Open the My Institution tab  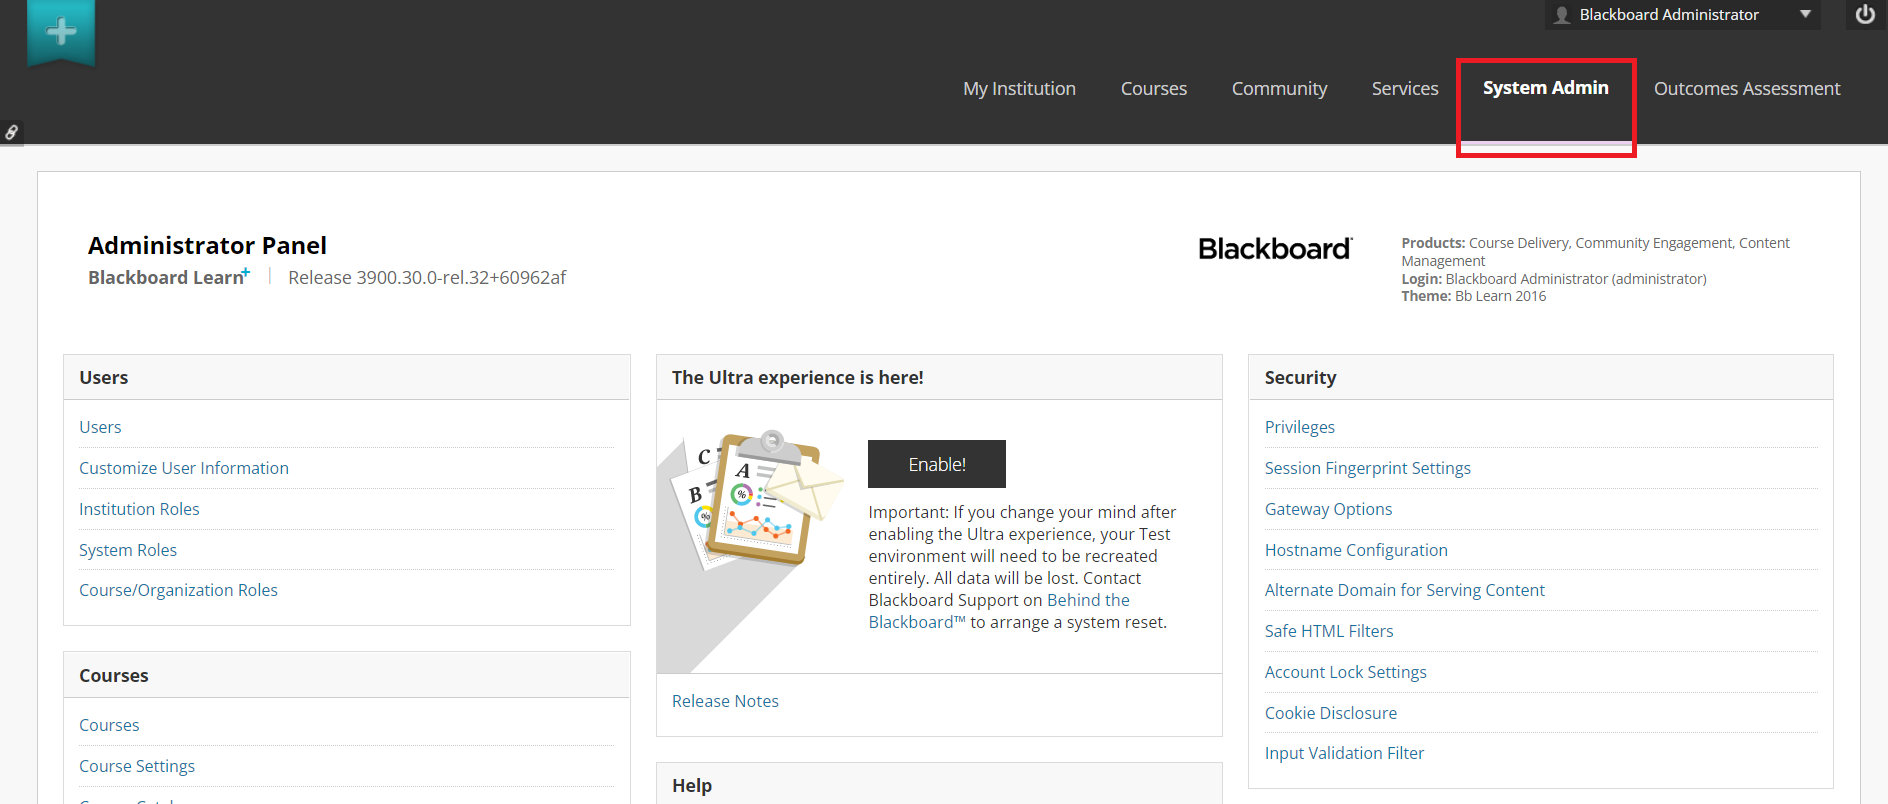(1019, 89)
